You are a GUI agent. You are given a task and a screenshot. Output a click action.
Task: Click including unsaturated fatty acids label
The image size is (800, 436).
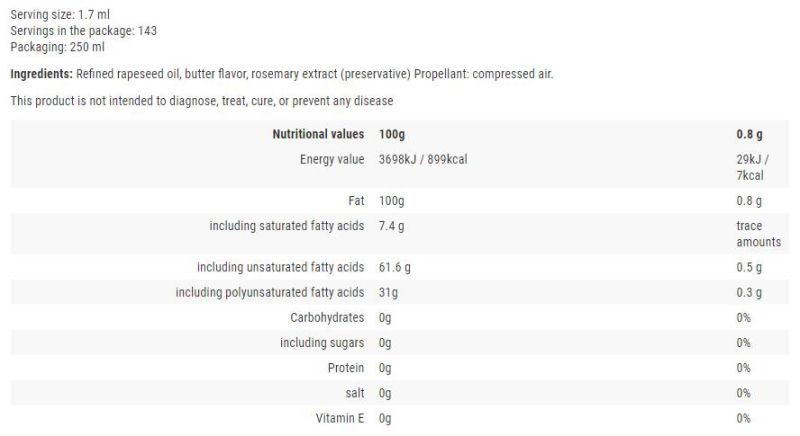(x=281, y=267)
